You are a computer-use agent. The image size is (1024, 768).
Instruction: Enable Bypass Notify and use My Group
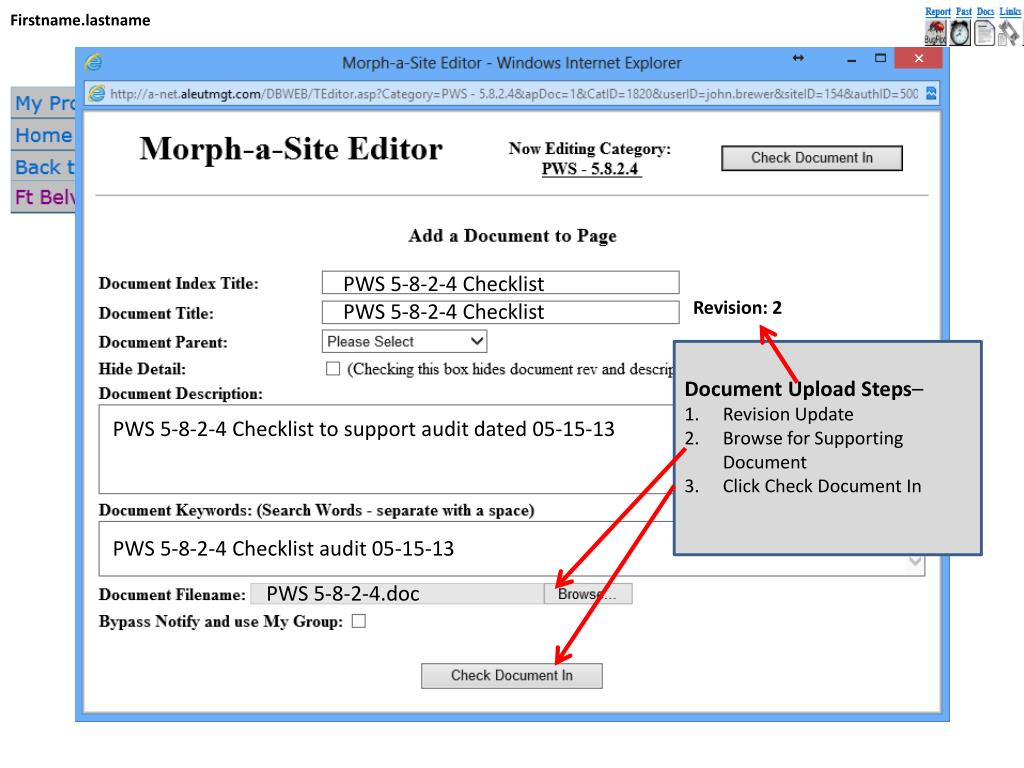pos(359,621)
